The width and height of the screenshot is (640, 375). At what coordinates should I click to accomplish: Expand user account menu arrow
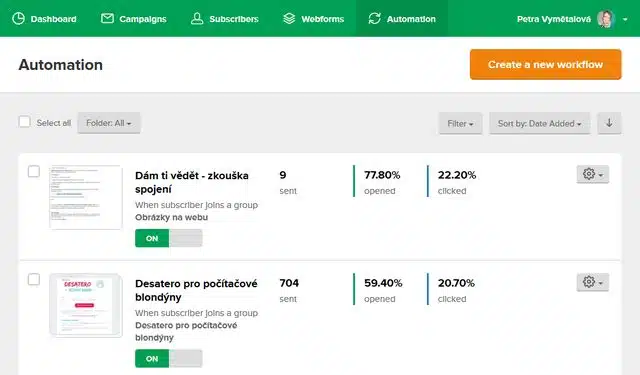coord(625,19)
